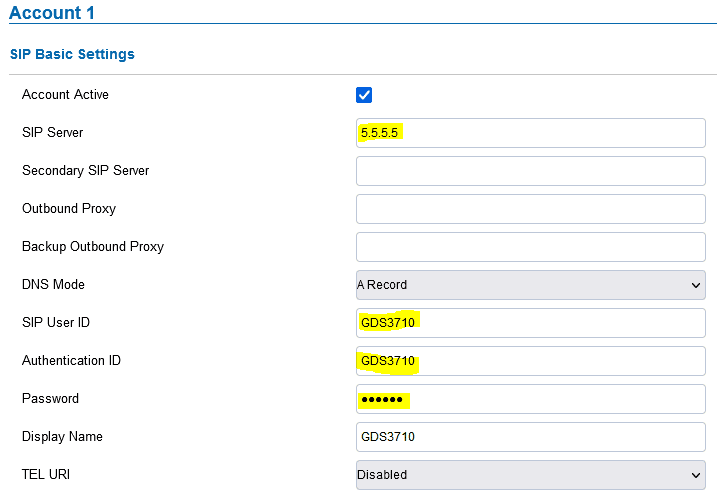The image size is (717, 502).
Task: Select the Backup Outbound Proxy input box
Action: coord(530,247)
